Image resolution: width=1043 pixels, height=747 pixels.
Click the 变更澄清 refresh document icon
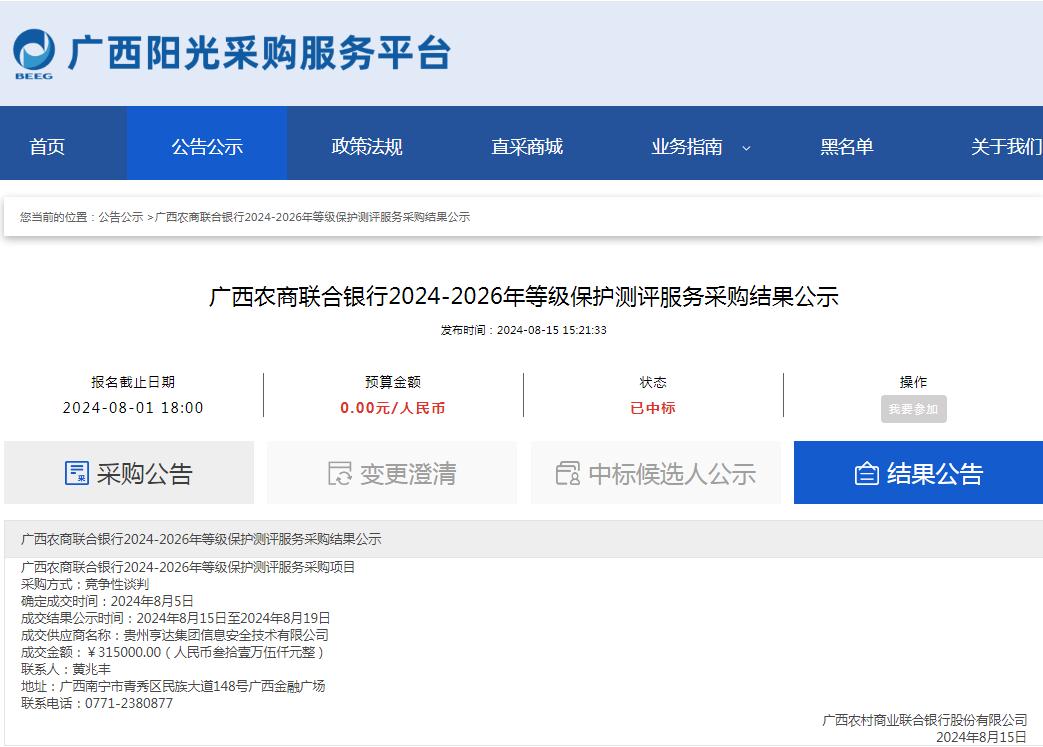coord(339,473)
